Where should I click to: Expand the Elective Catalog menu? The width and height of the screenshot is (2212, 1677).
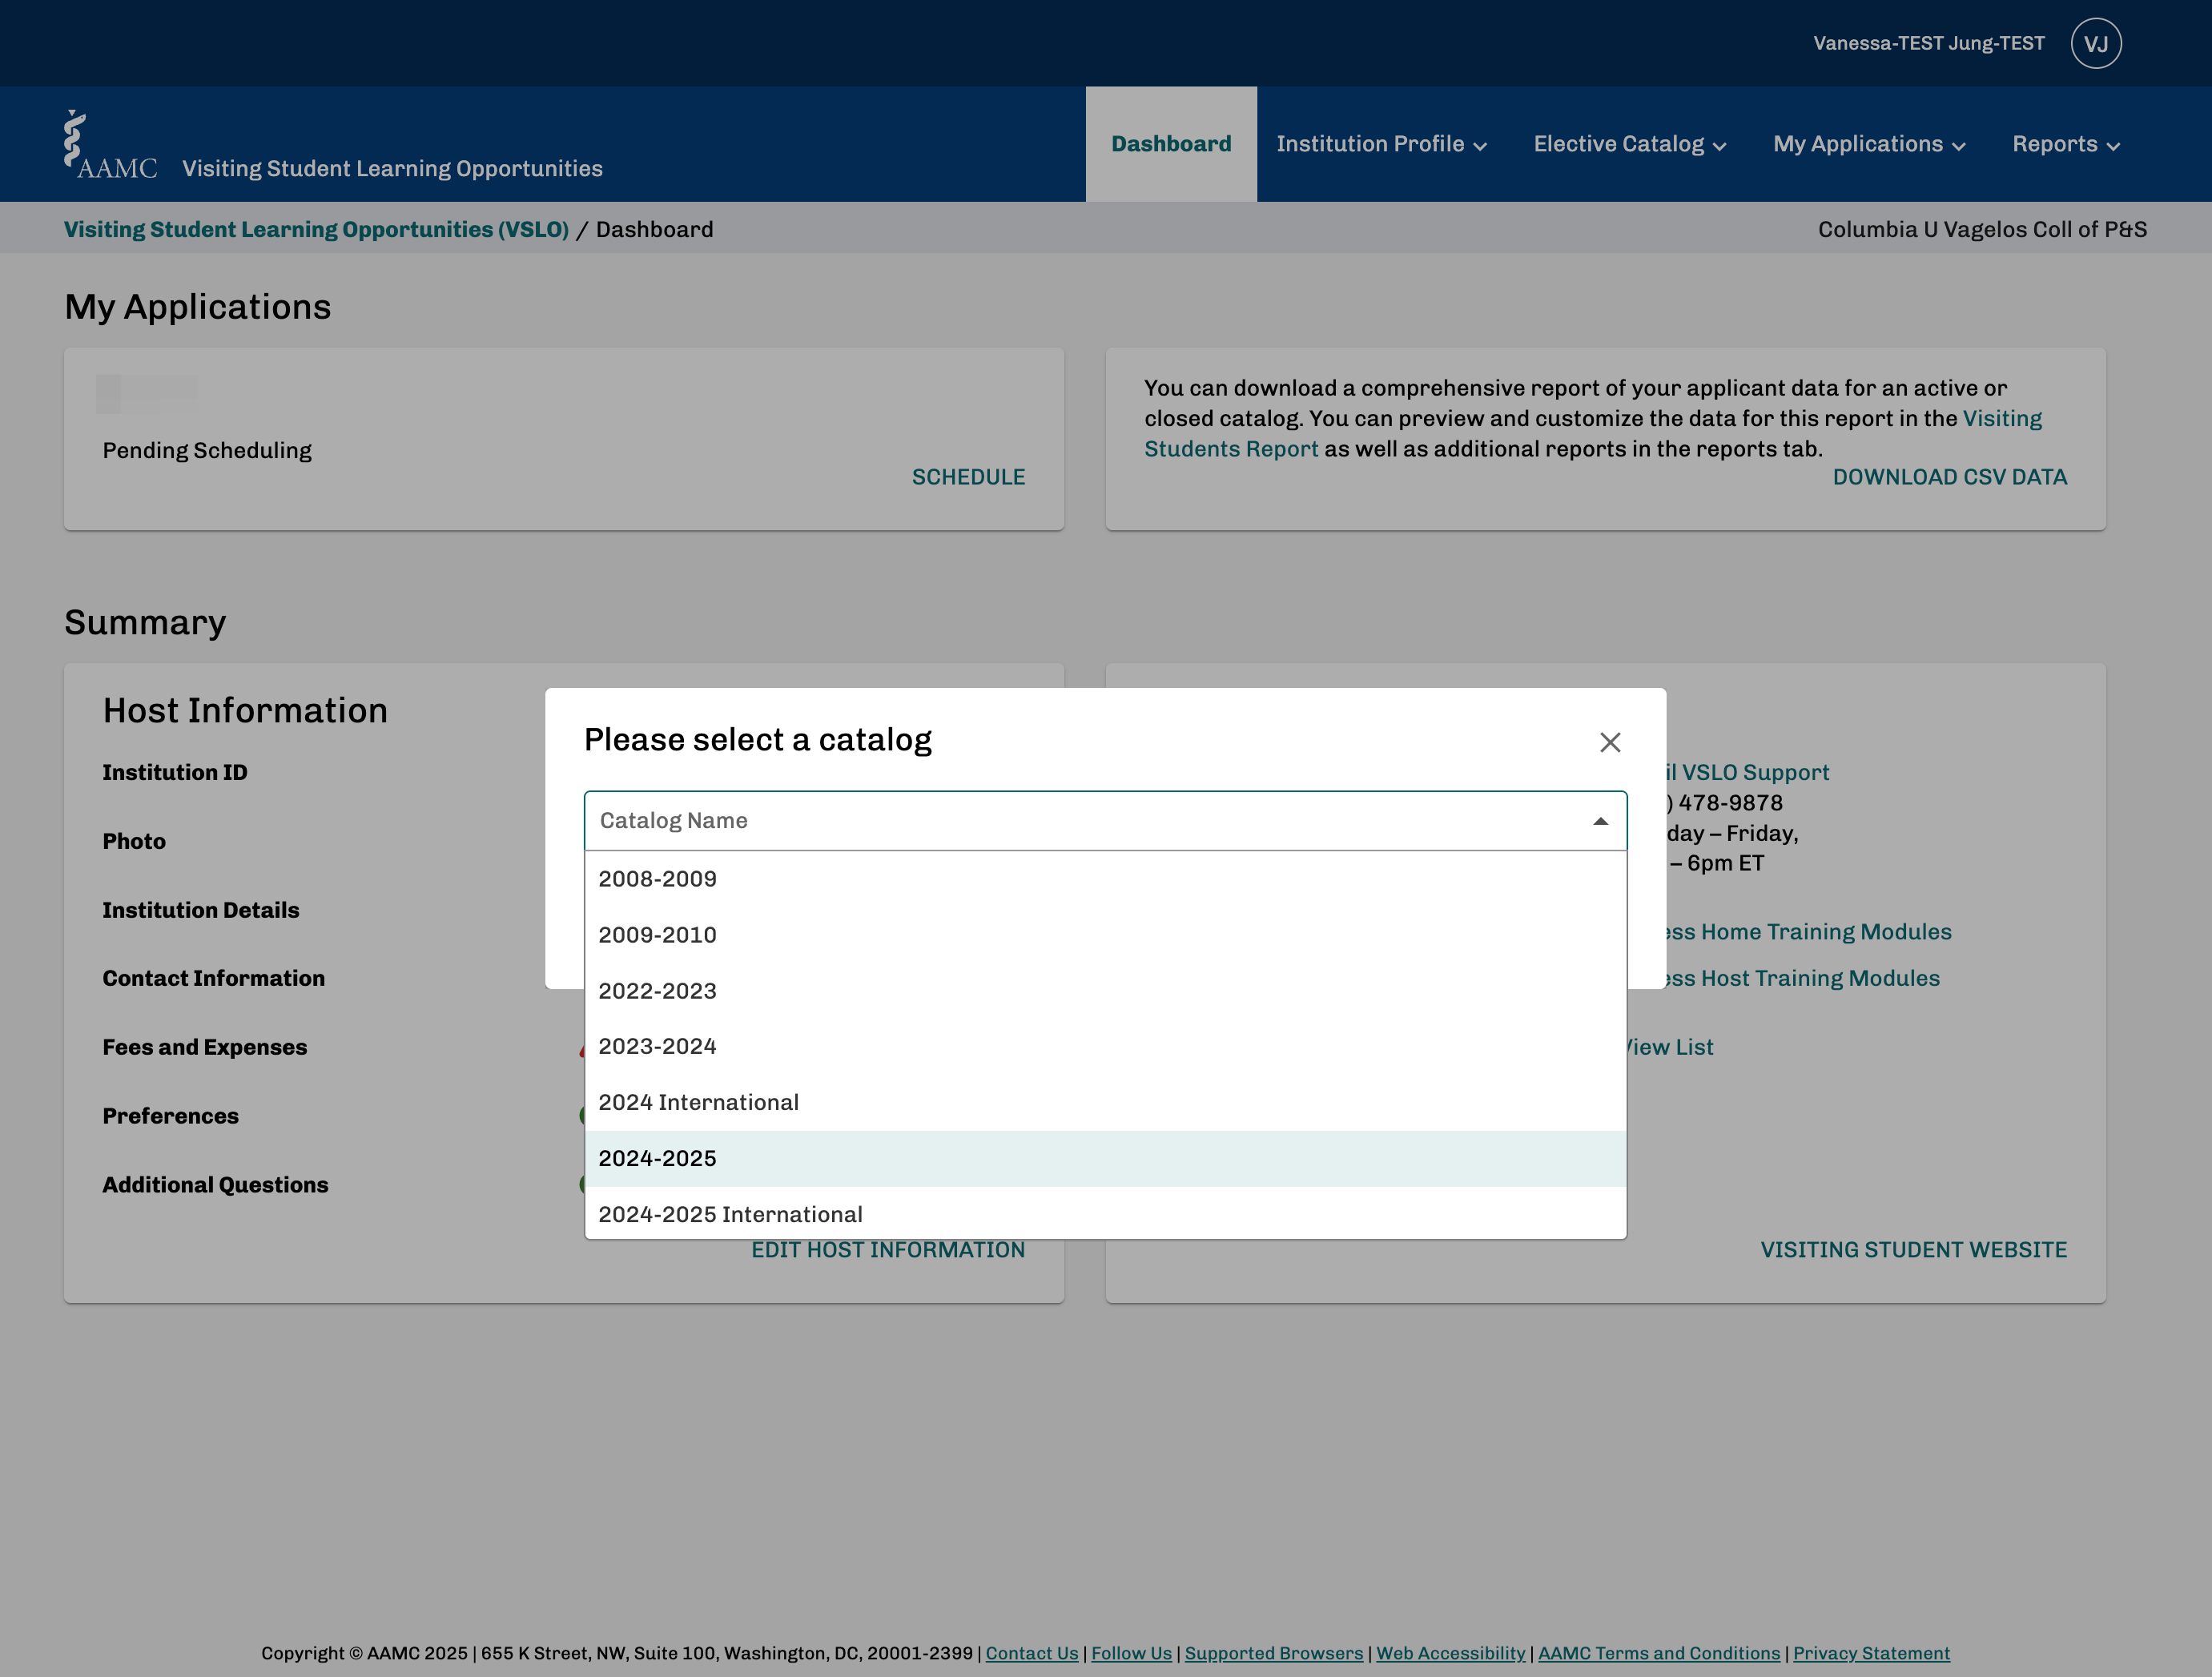coord(1630,144)
